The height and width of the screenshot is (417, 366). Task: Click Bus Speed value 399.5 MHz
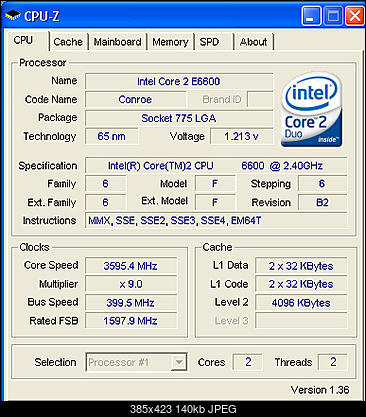tap(131, 303)
